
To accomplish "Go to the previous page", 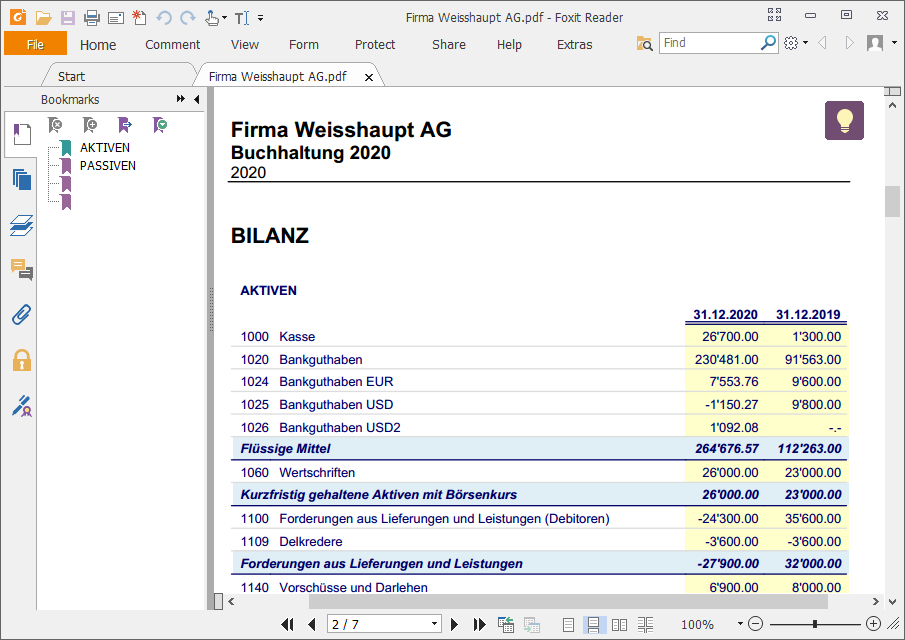I will click(312, 624).
